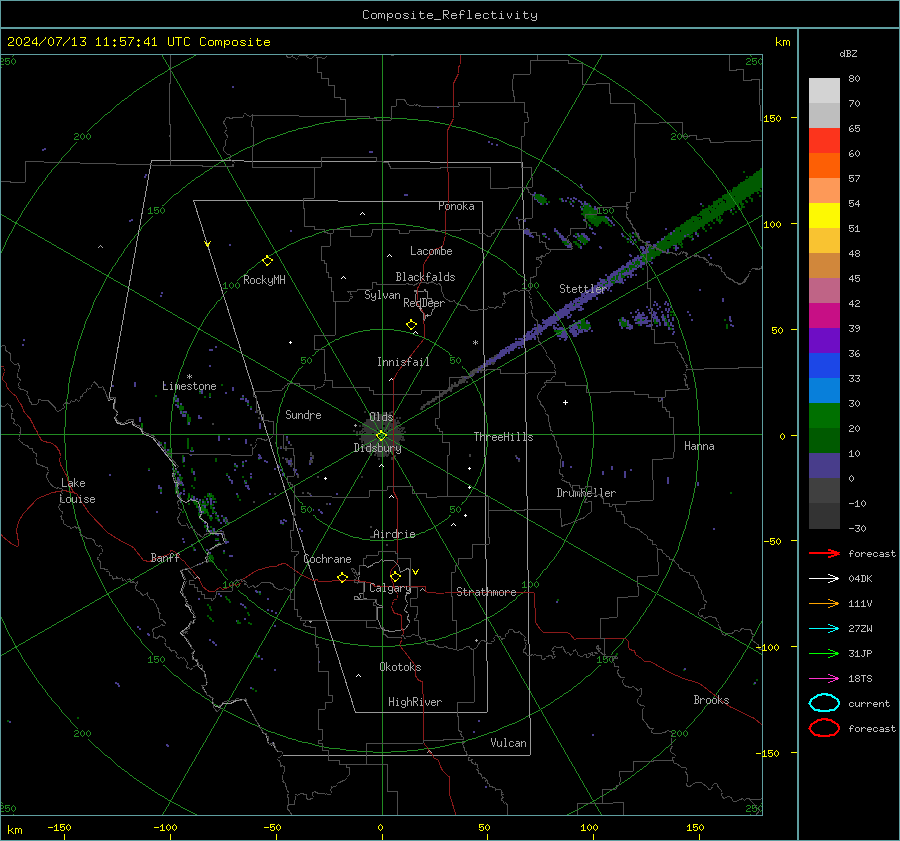Click the Didsbury city label

378,448
